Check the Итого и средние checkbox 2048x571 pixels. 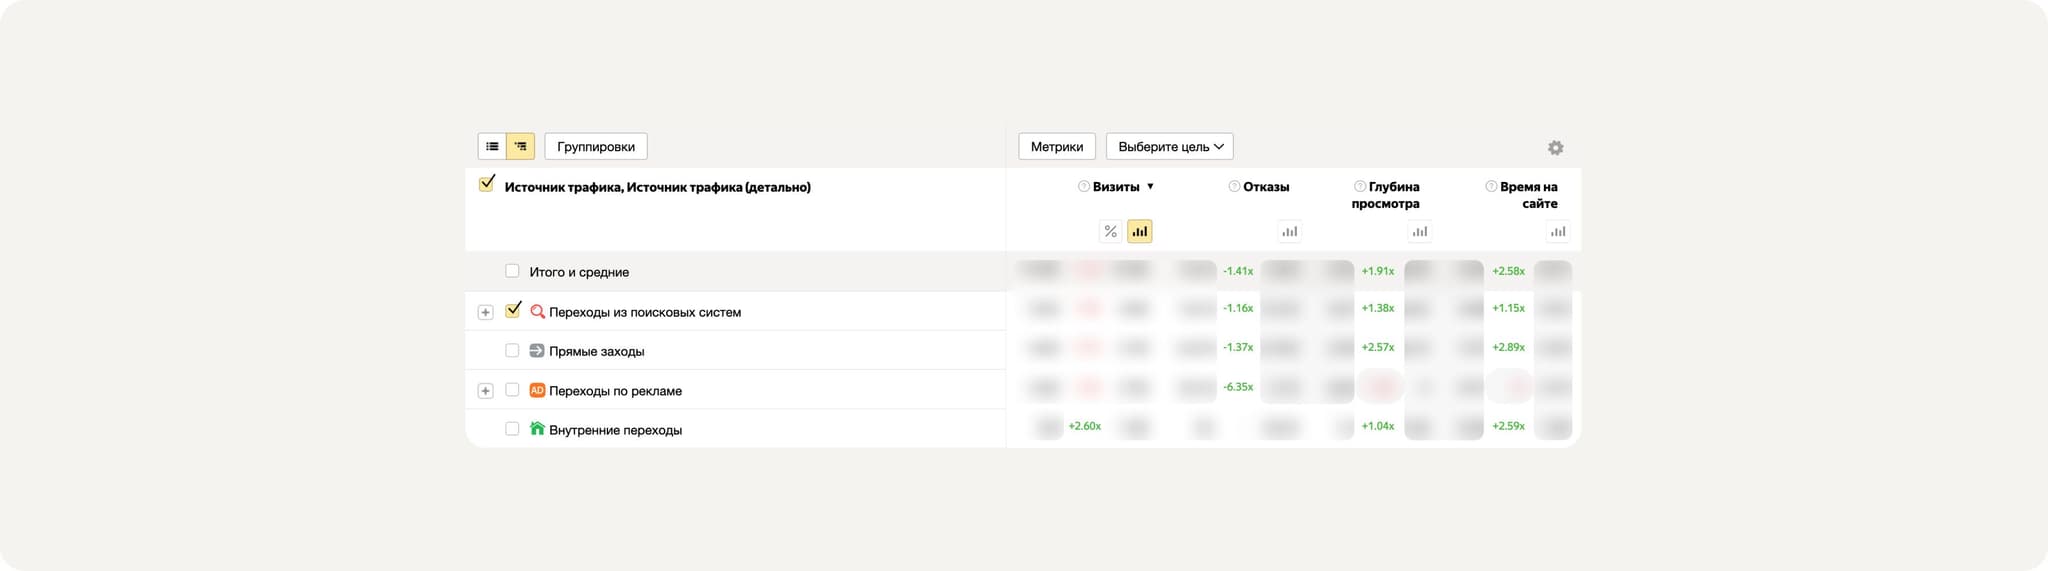(x=512, y=271)
